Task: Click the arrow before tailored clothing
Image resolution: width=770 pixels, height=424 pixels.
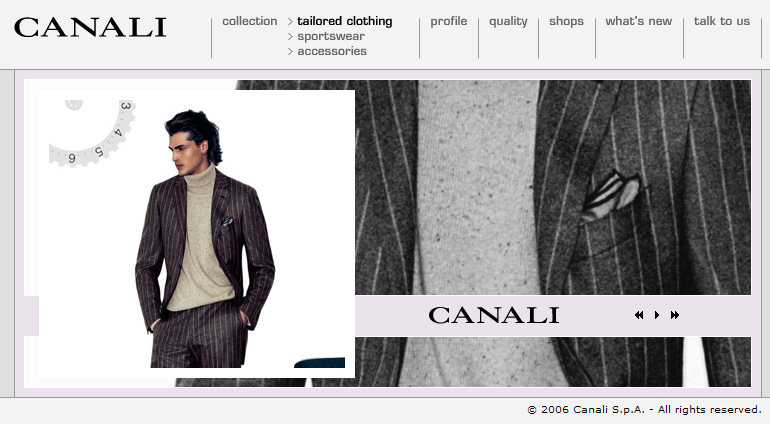Action: (x=290, y=22)
